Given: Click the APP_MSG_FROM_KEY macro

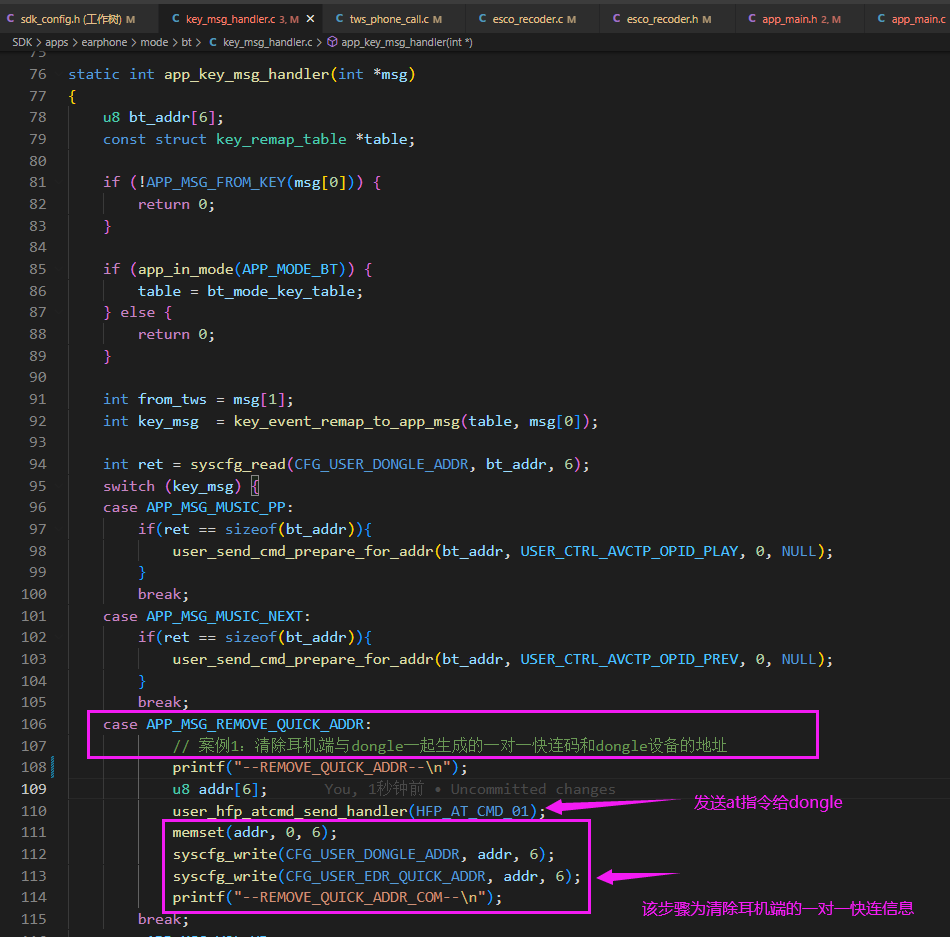Looking at the screenshot, I should (216, 182).
